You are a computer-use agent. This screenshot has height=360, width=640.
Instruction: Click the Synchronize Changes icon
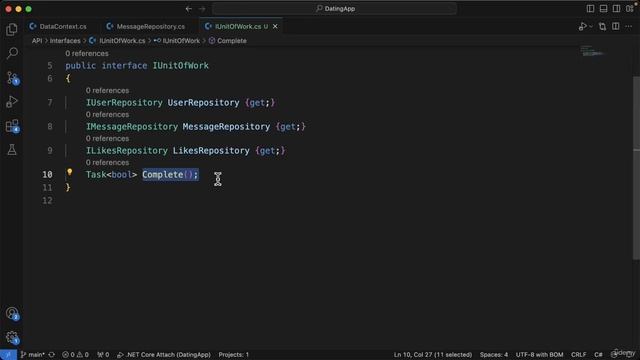[x=52, y=355]
